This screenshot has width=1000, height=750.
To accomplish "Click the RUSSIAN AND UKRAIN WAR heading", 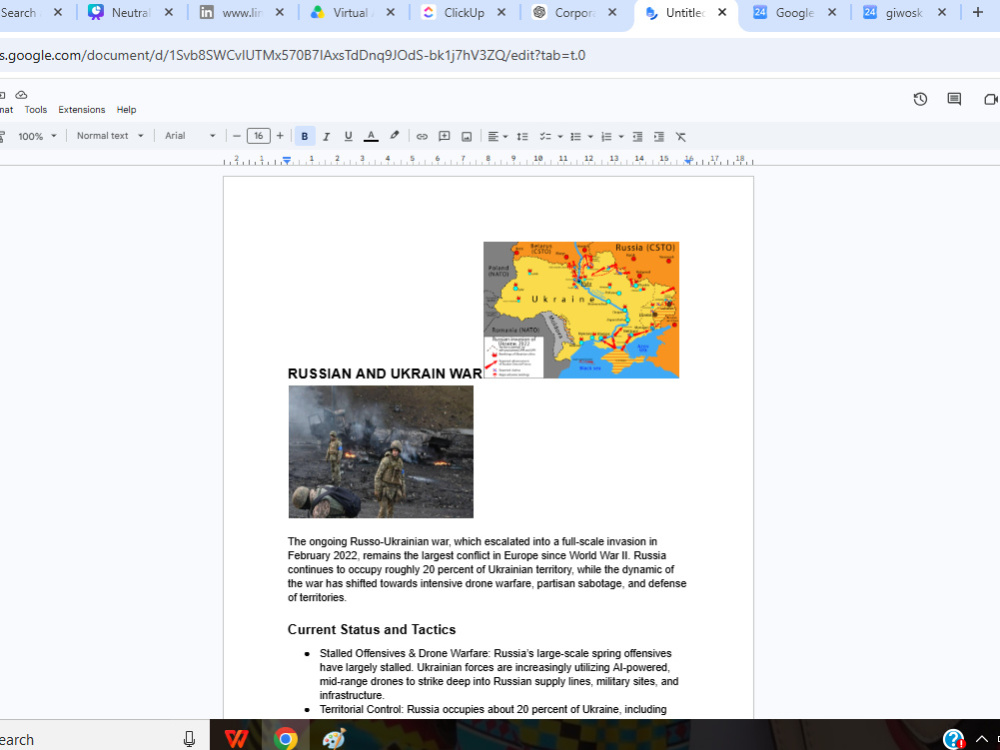I will (x=385, y=374).
